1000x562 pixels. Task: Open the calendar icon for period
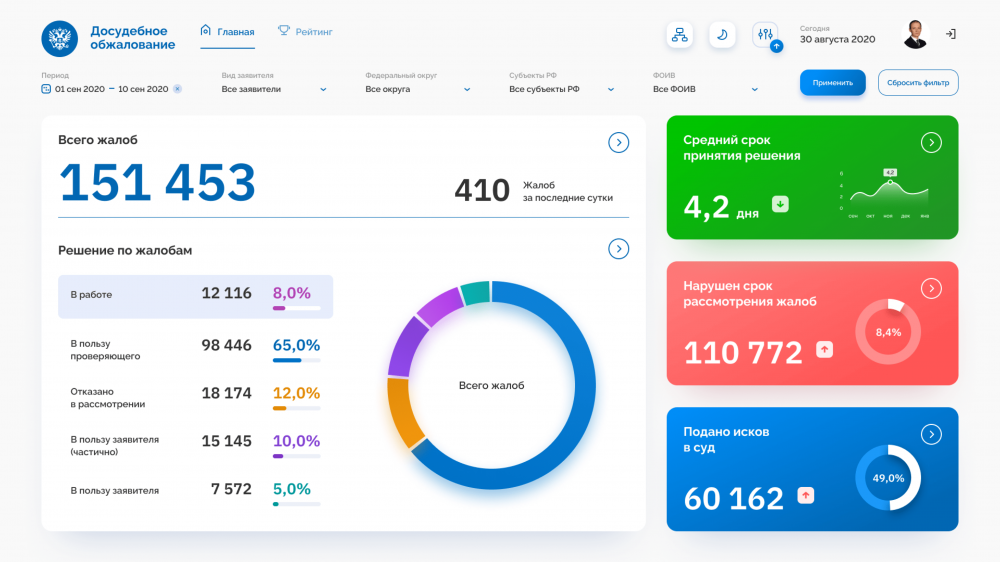click(46, 89)
